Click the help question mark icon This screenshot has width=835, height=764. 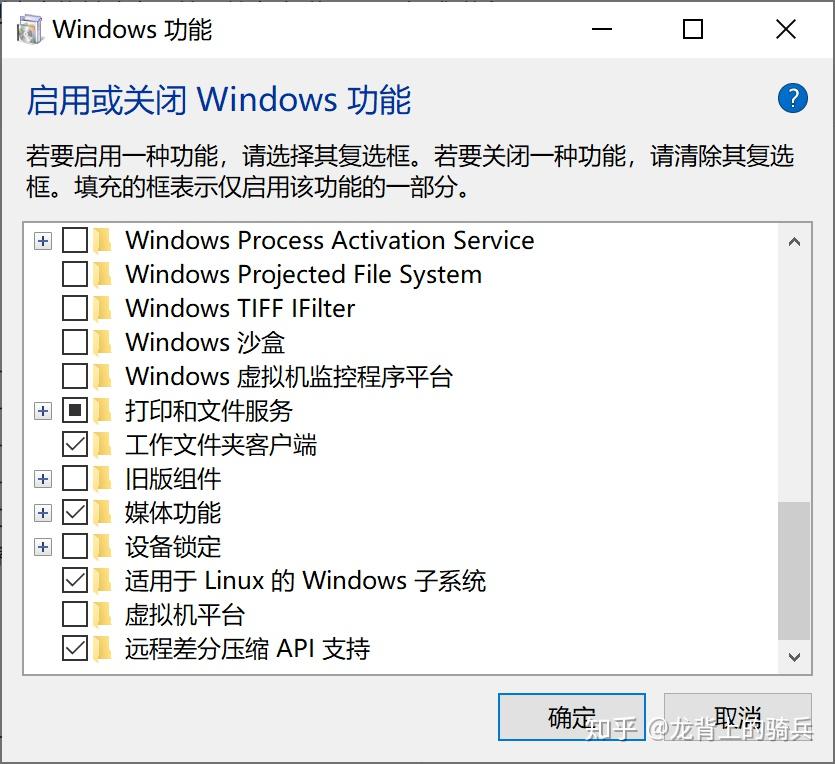coord(792,98)
